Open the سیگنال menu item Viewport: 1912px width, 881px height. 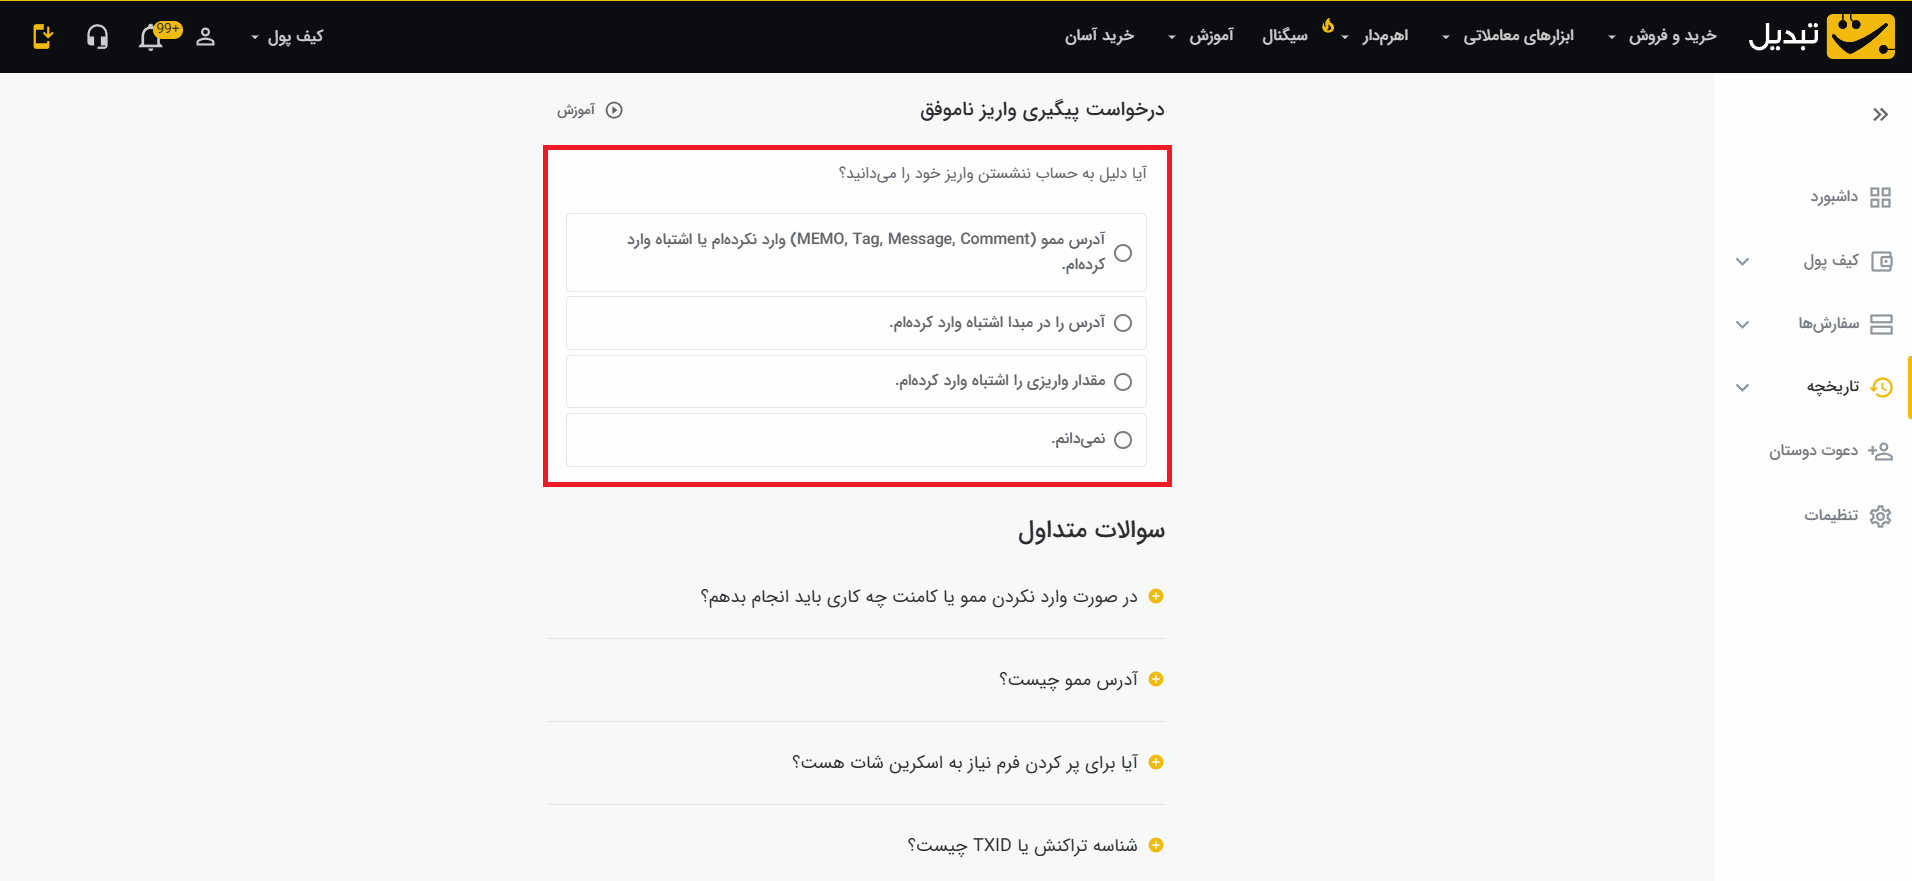(1284, 36)
